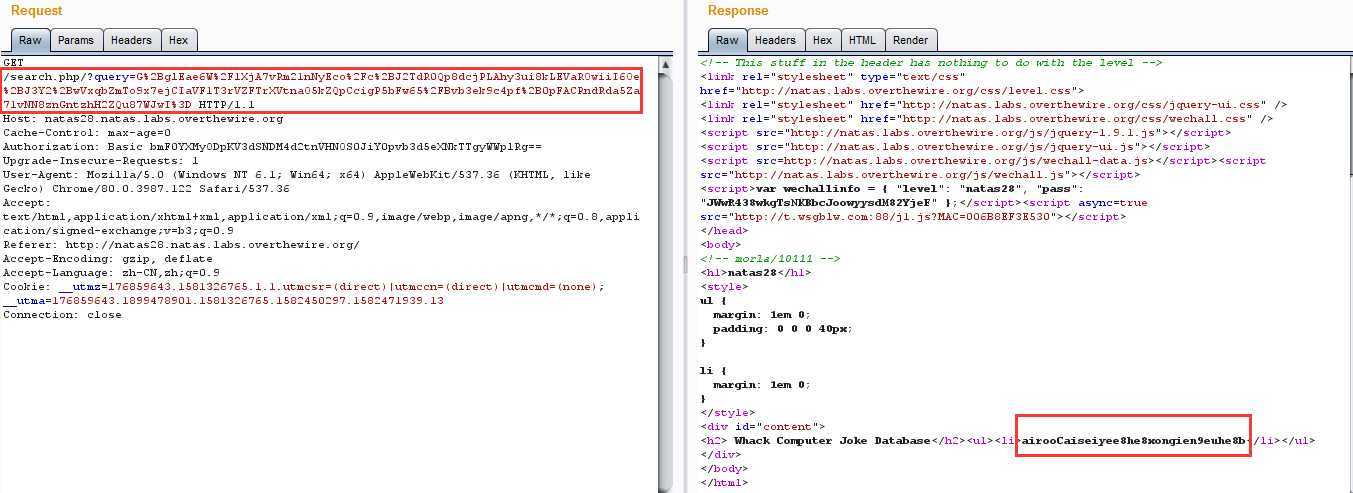Click the __utma cookie value line

pyautogui.click(x=223, y=300)
